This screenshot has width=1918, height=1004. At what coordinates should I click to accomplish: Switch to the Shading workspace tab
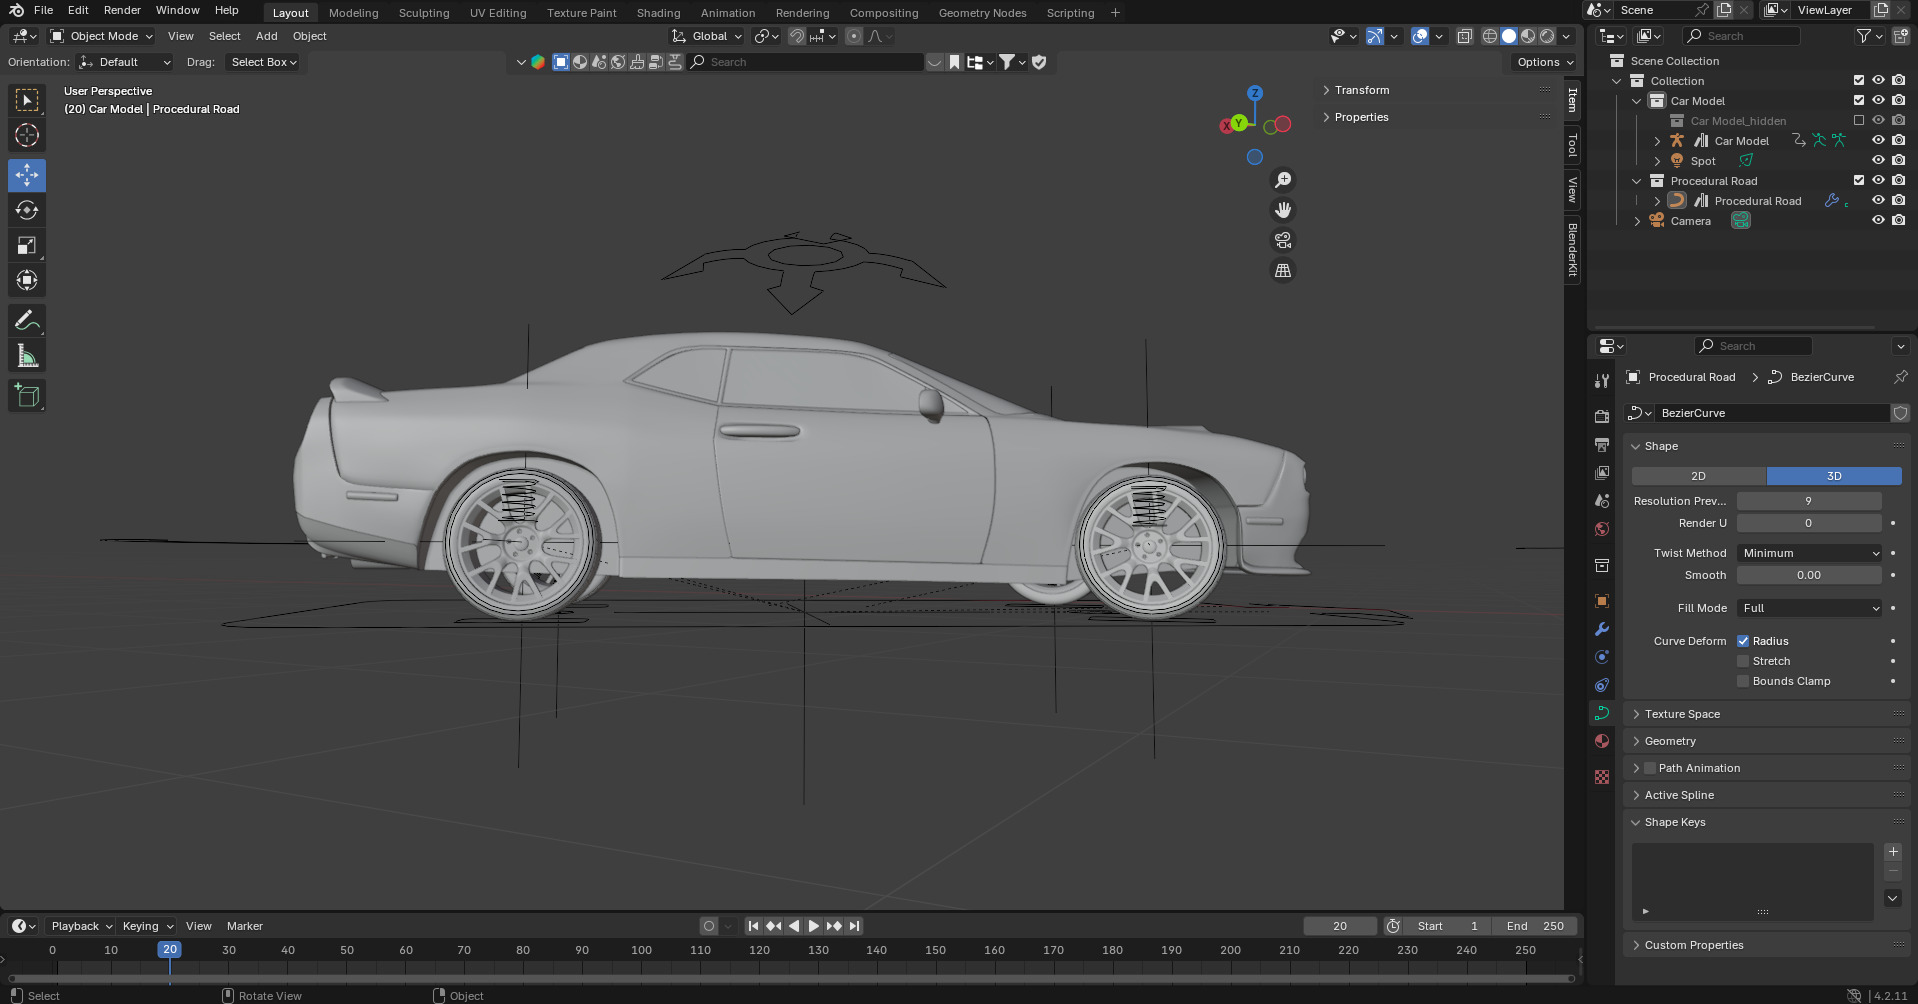(658, 13)
